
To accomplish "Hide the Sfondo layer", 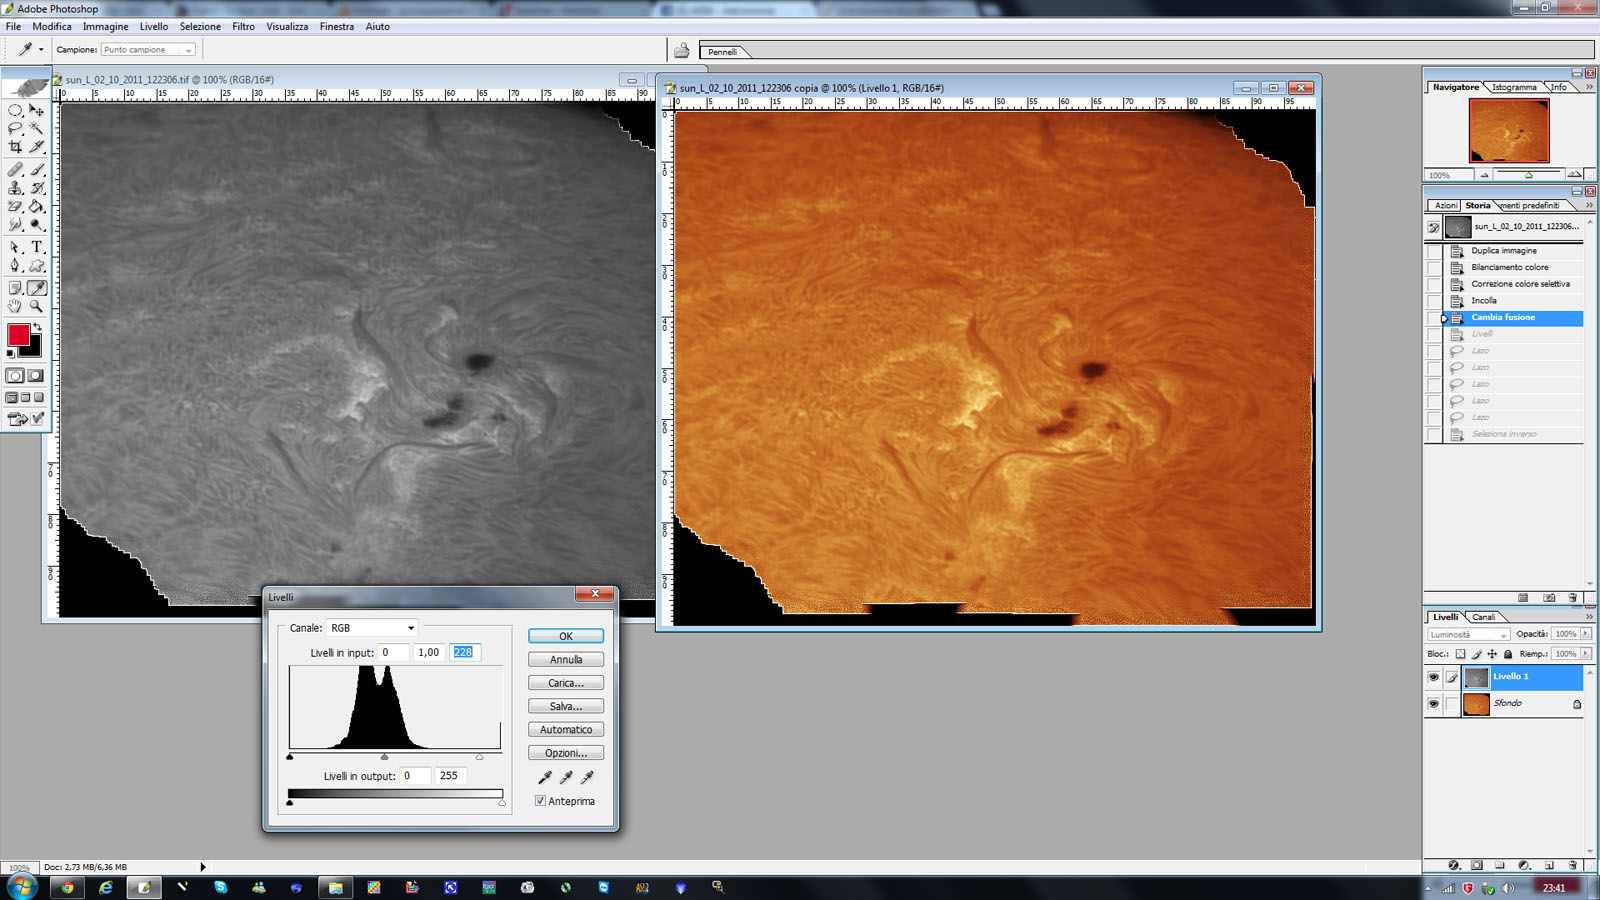I will pyautogui.click(x=1433, y=704).
